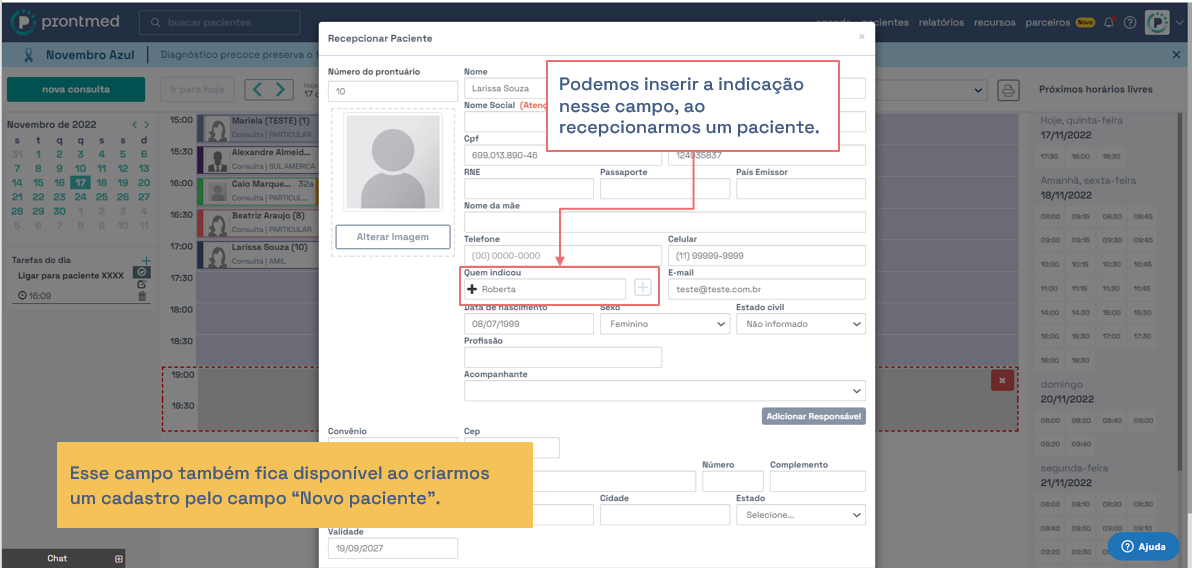Click the plus button beside Quem indicou
This screenshot has height=568, width=1192.
[642, 288]
